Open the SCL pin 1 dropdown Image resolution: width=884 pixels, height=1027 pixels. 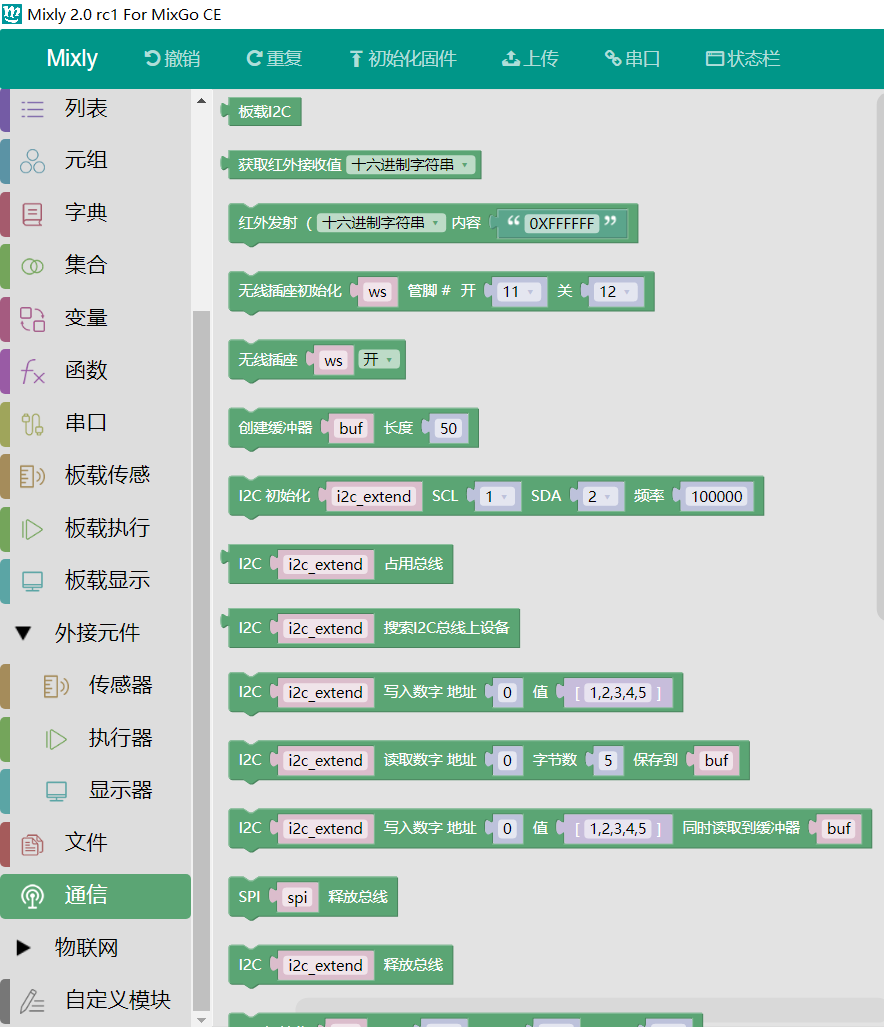tap(497, 496)
